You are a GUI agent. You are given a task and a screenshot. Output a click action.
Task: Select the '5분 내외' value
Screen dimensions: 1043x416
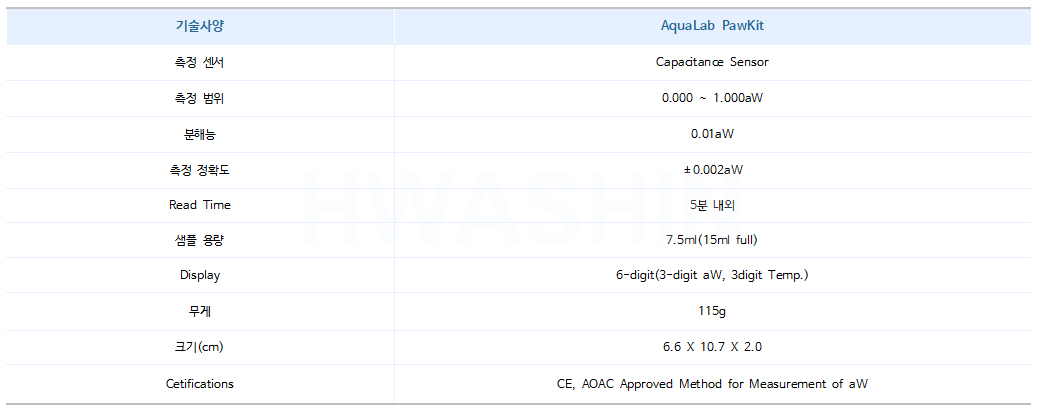(712, 206)
